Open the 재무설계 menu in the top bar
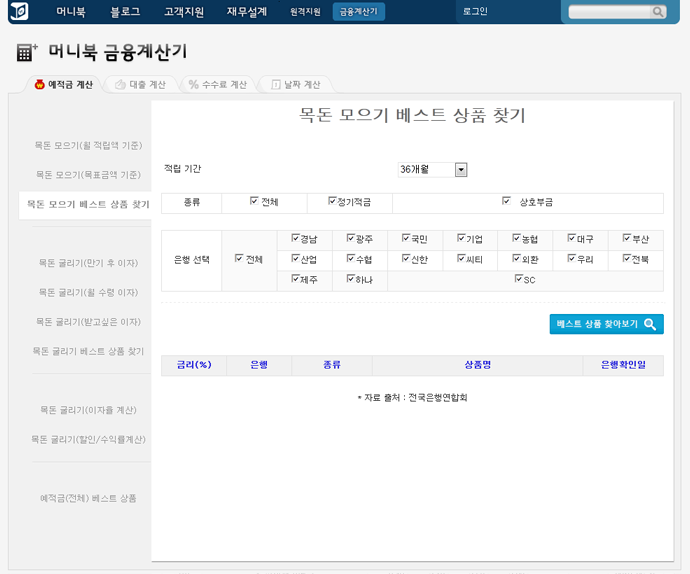This screenshot has height=574, width=690. coord(246,11)
